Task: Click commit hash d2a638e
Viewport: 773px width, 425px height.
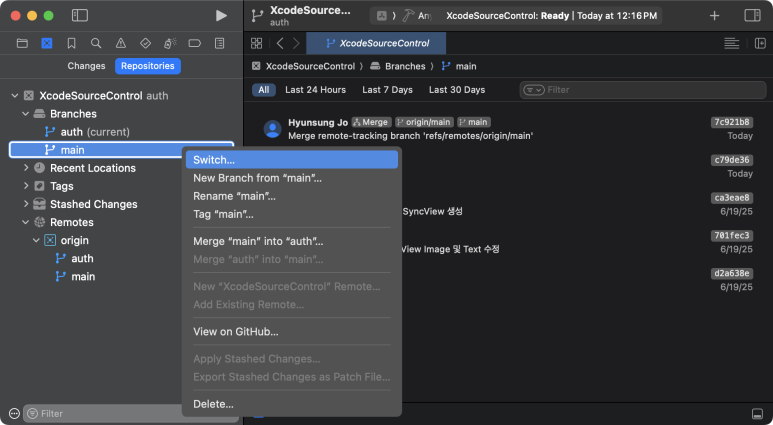Action: click(732, 273)
